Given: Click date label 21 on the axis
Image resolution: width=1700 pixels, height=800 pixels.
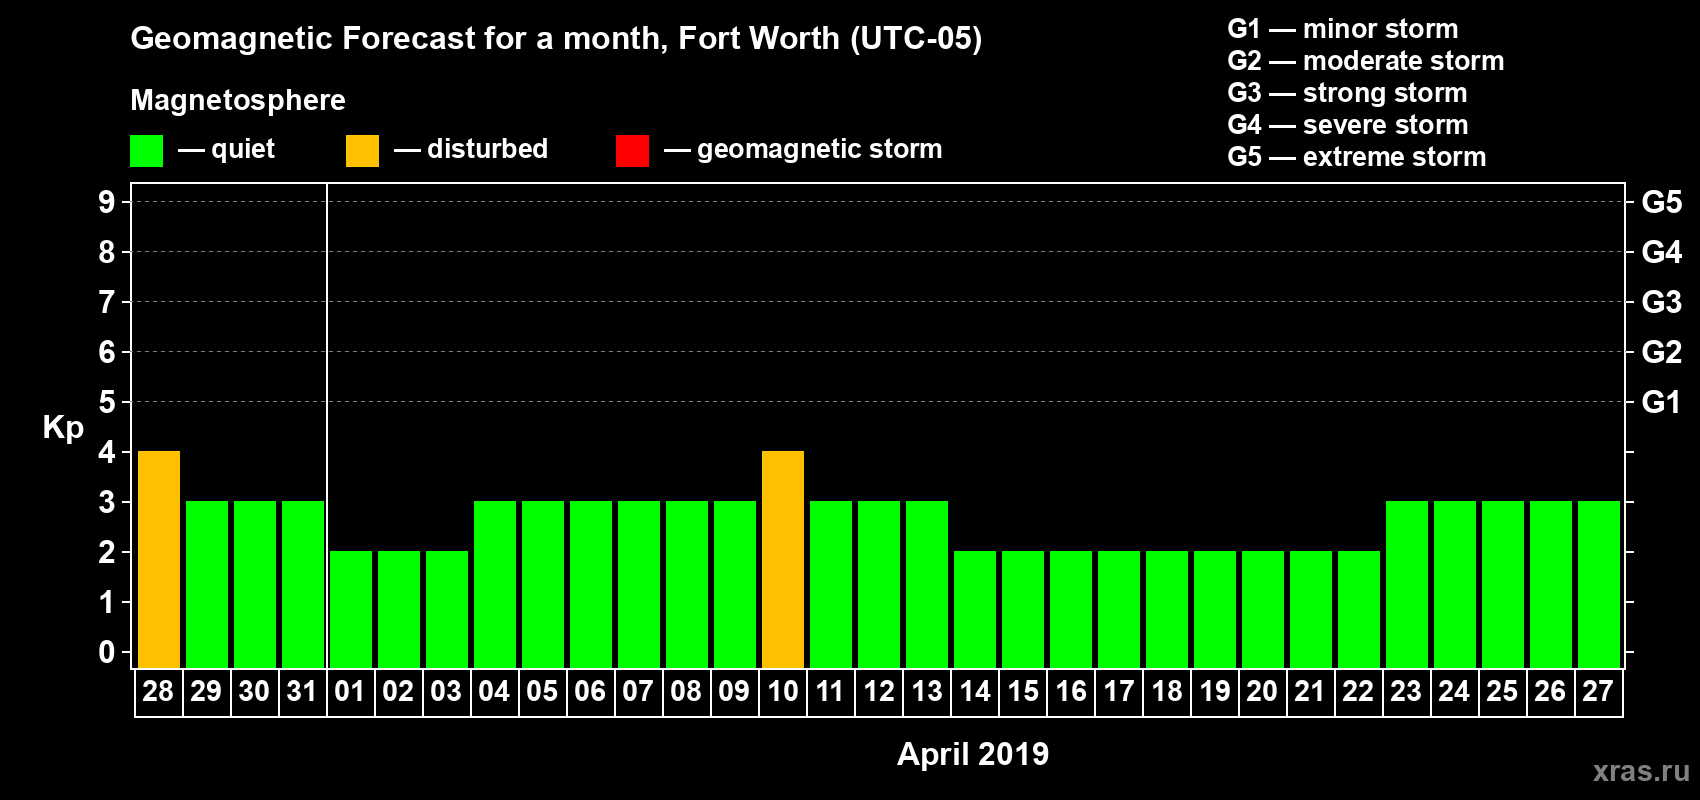Looking at the screenshot, I should pos(1310,692).
